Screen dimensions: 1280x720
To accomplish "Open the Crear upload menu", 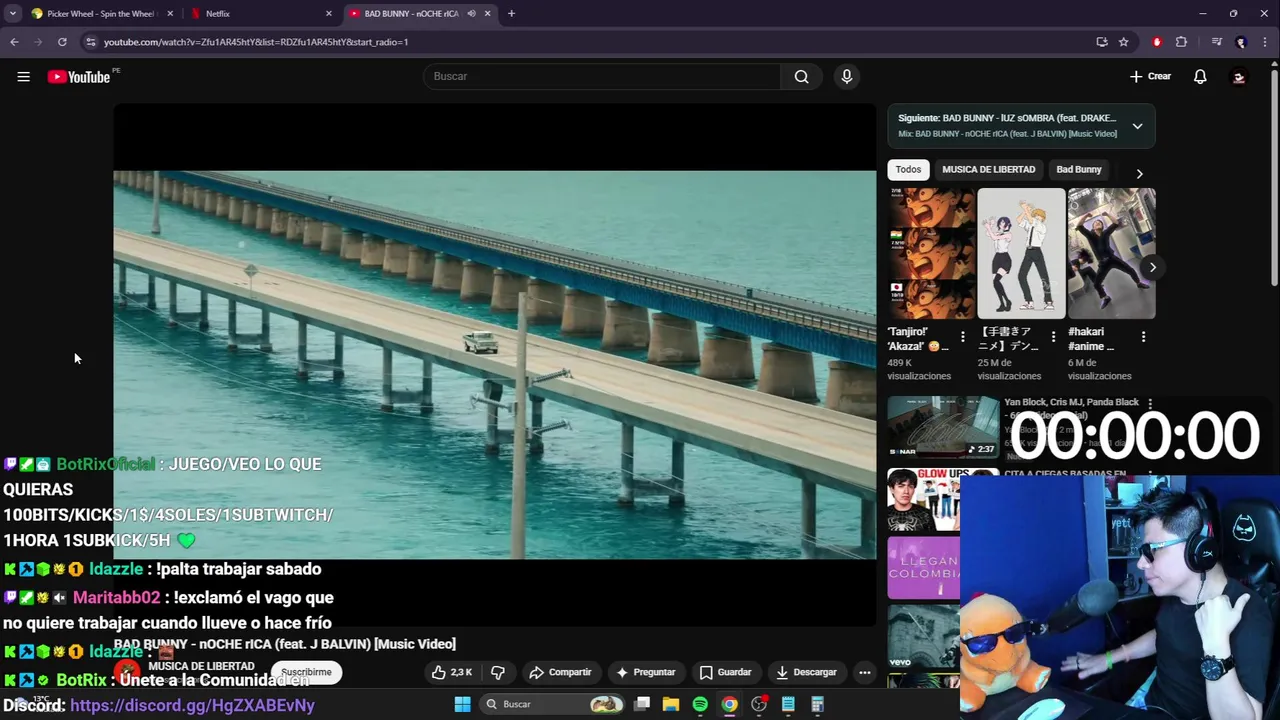I will (1150, 76).
